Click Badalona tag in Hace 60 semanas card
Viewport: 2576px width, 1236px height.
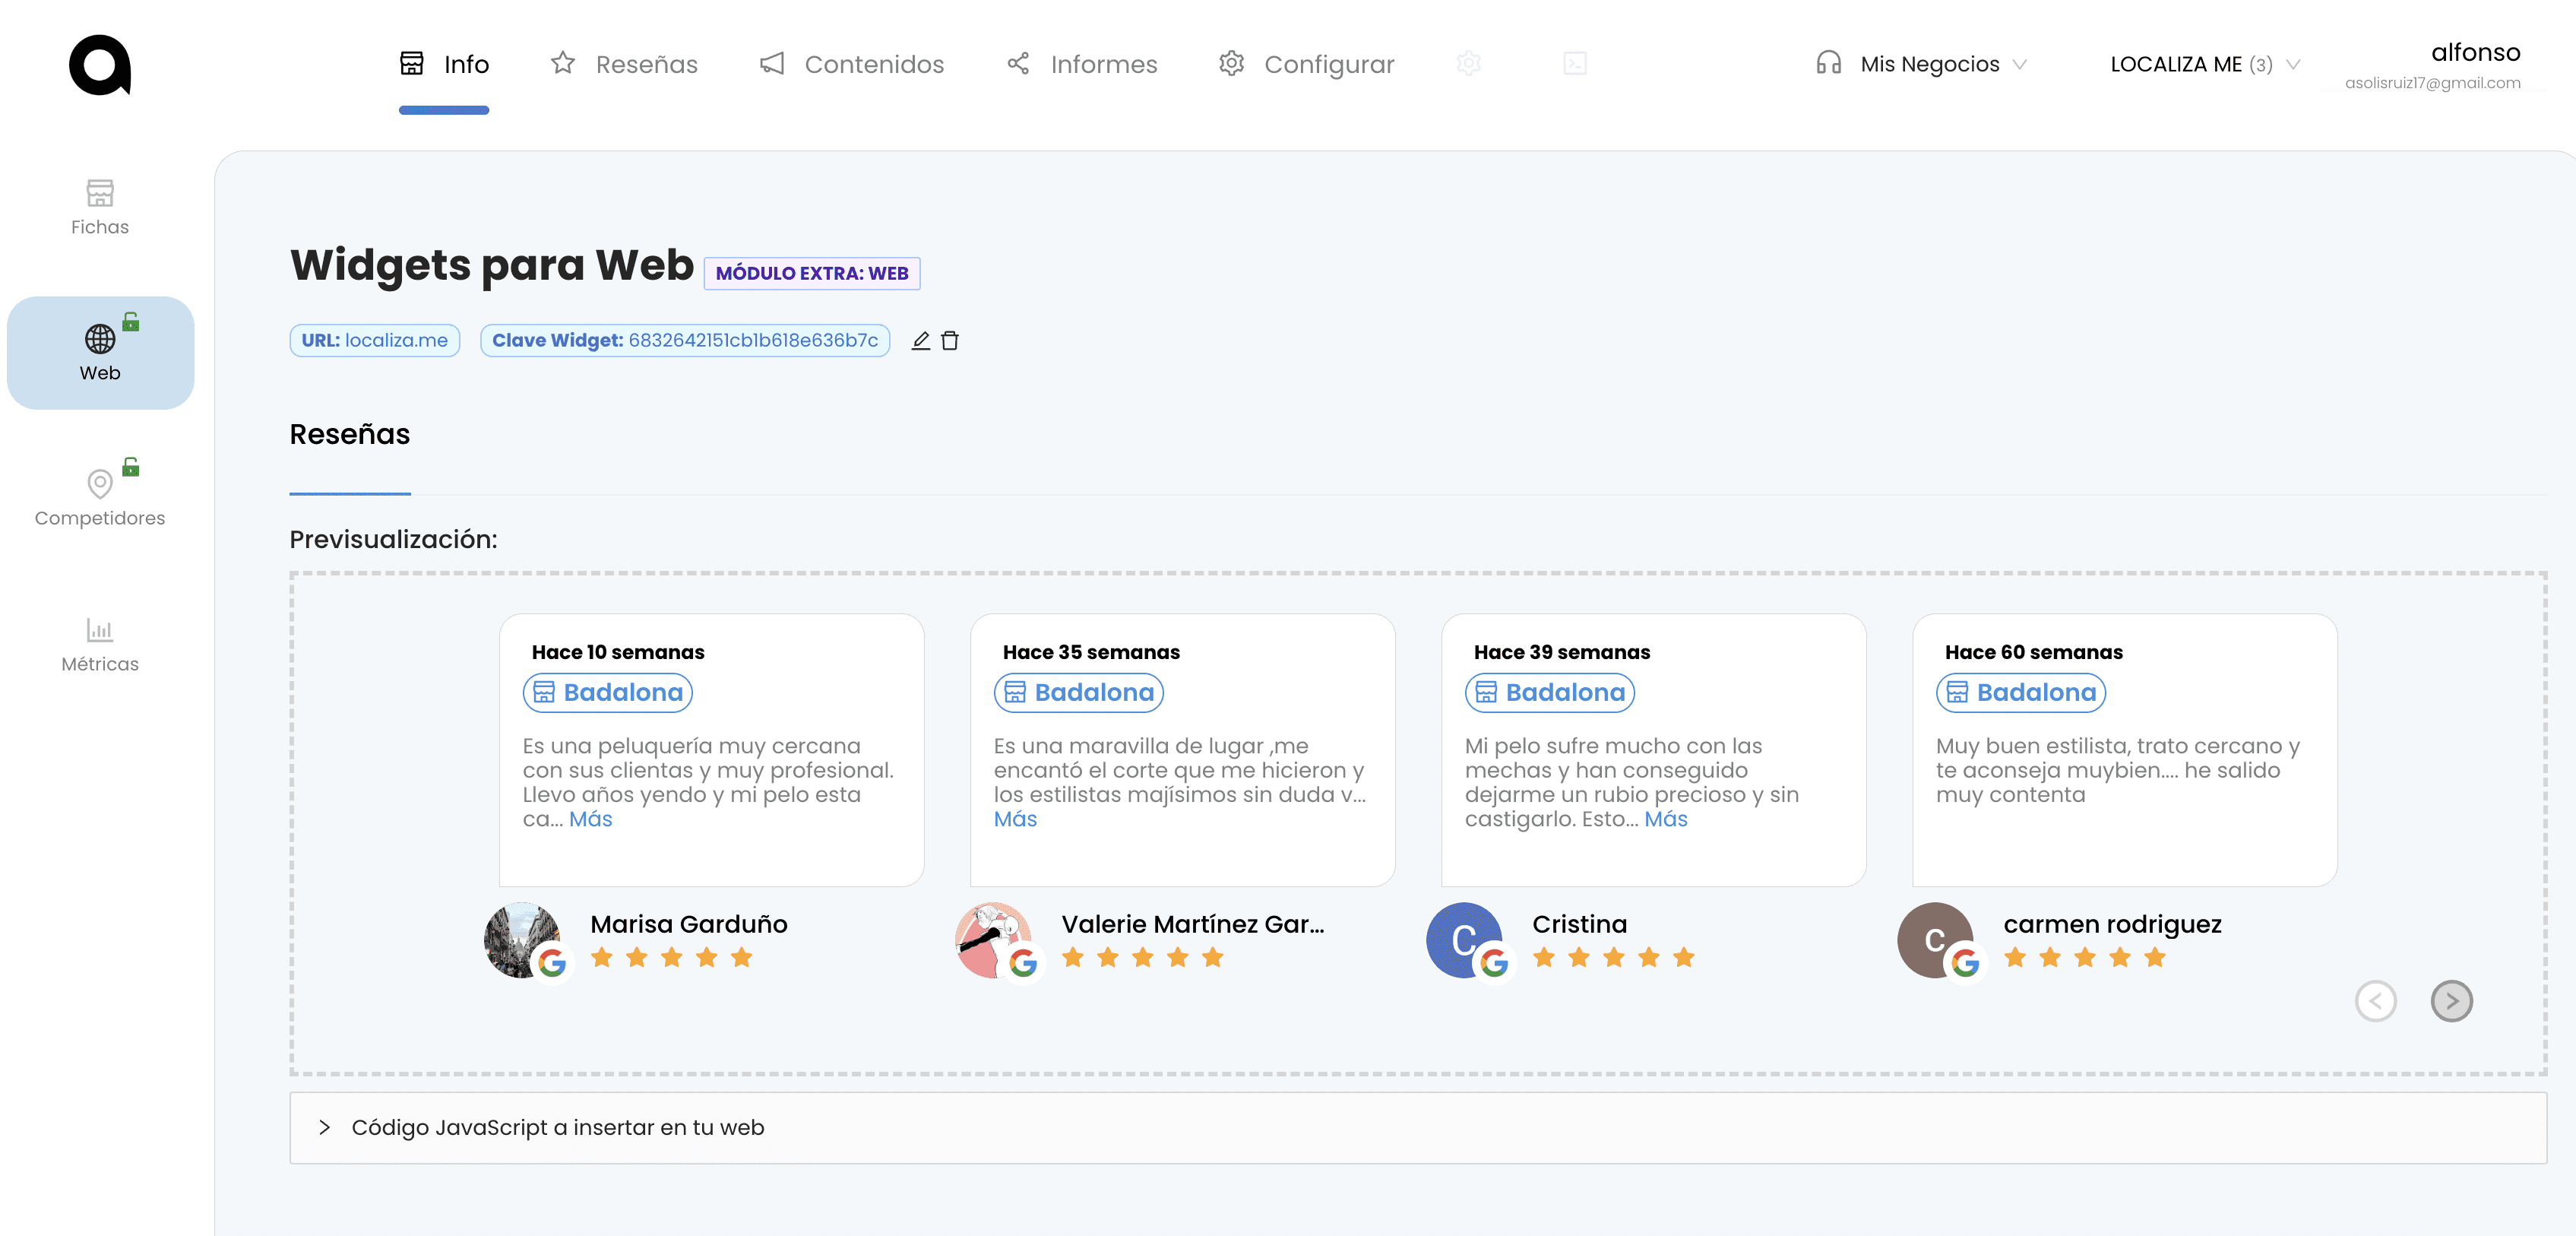(2021, 692)
